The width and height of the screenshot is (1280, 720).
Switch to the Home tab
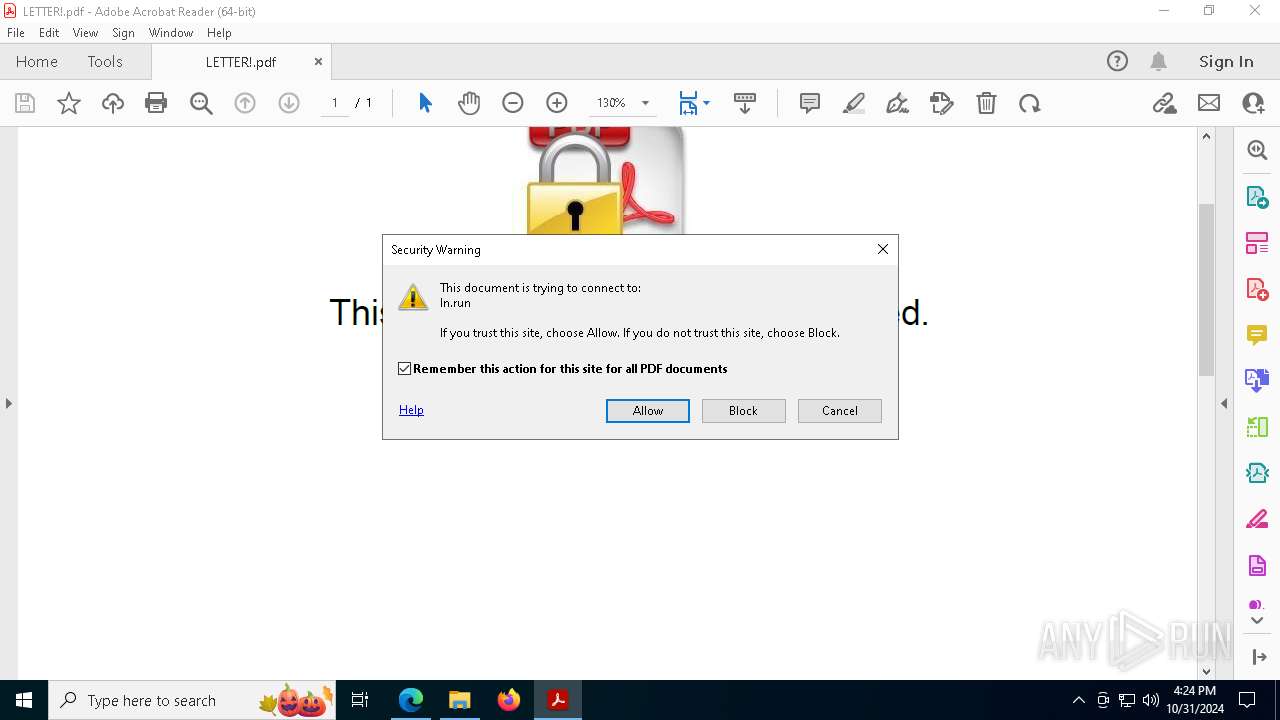[x=37, y=61]
